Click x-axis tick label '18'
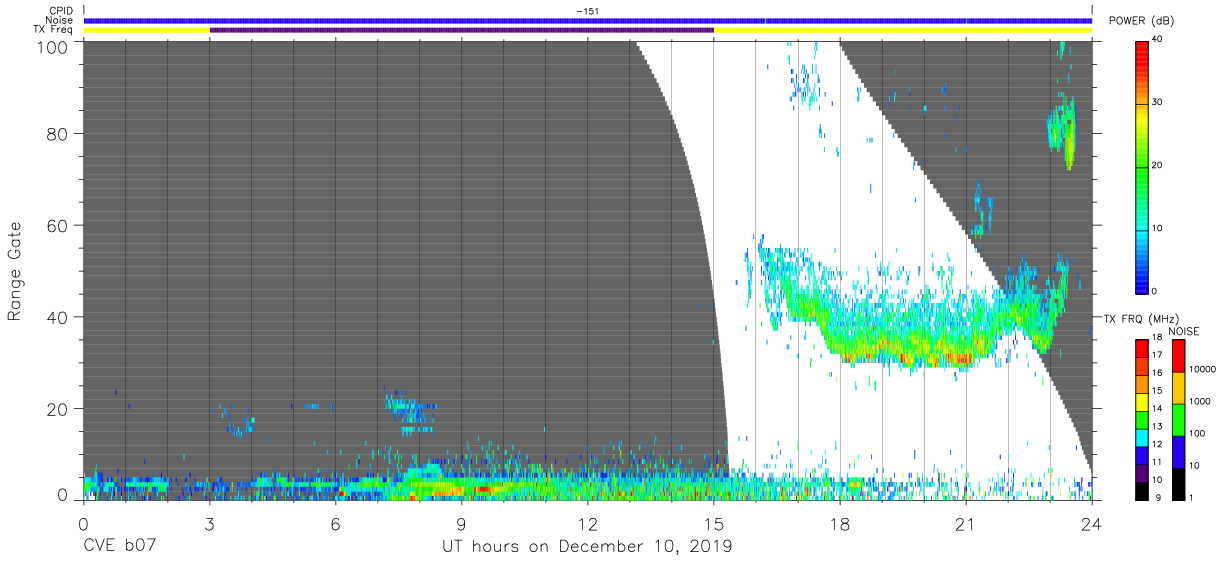The image size is (1228, 567). [x=840, y=523]
